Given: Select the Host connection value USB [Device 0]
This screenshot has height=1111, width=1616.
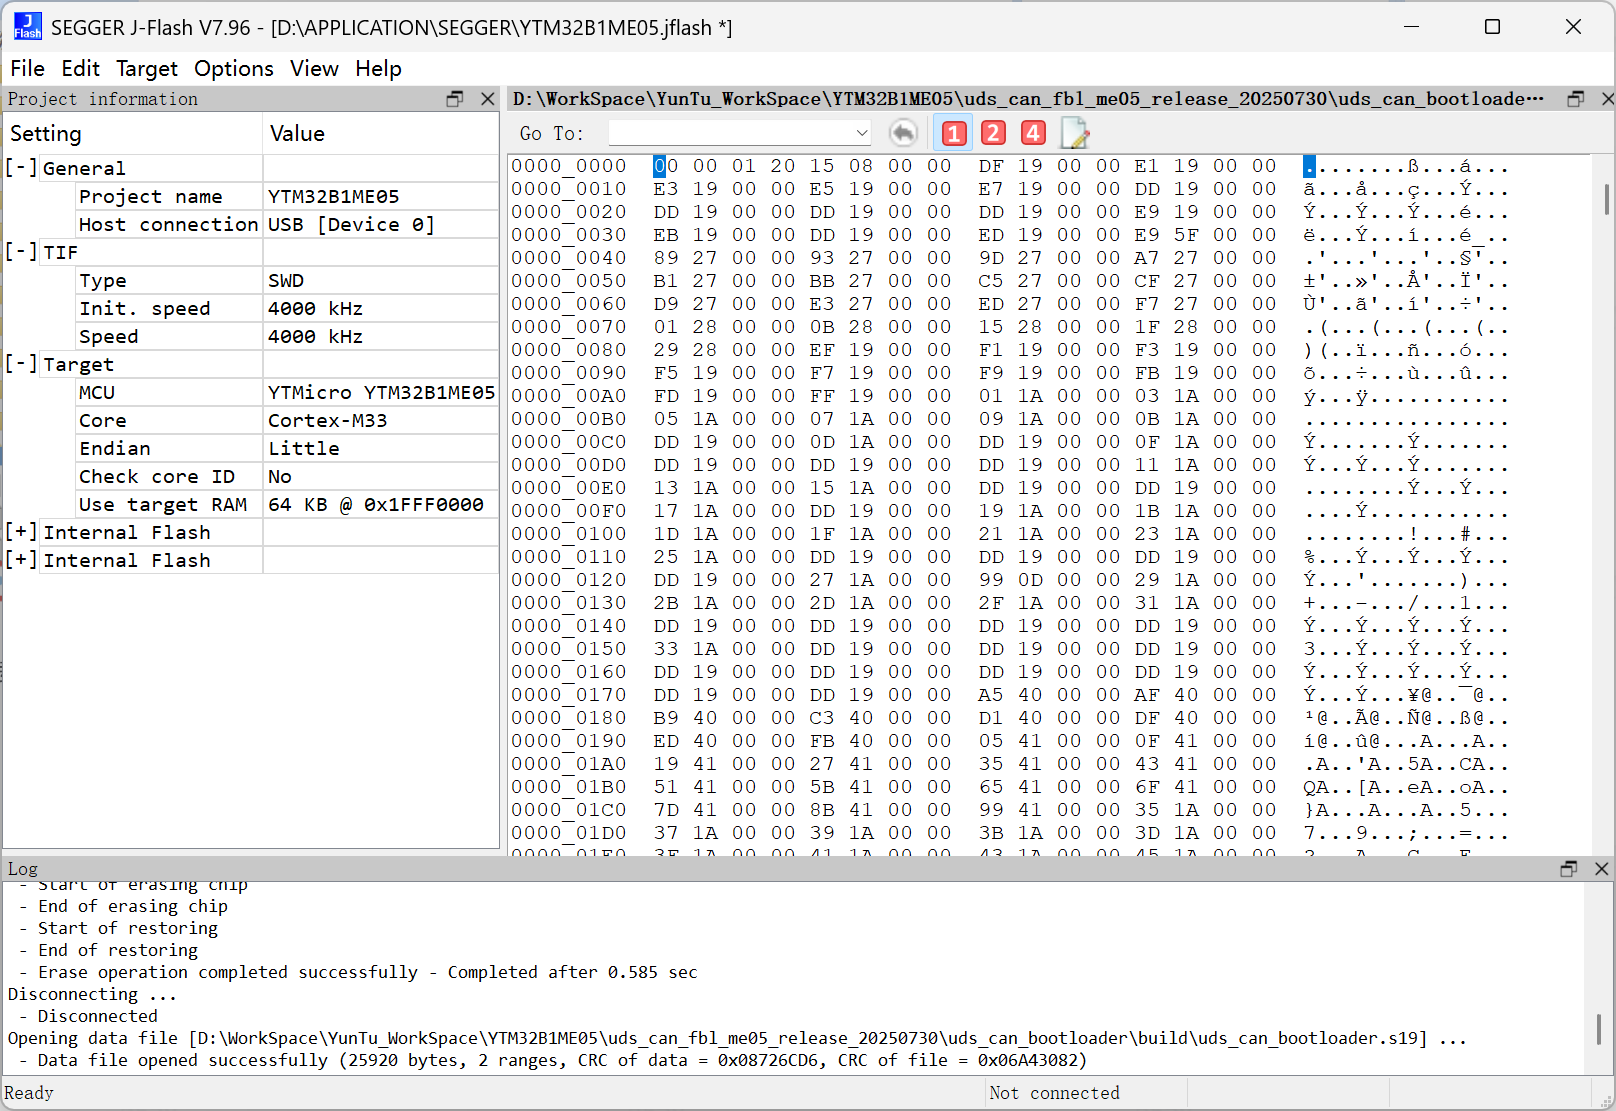Looking at the screenshot, I should [x=351, y=224].
